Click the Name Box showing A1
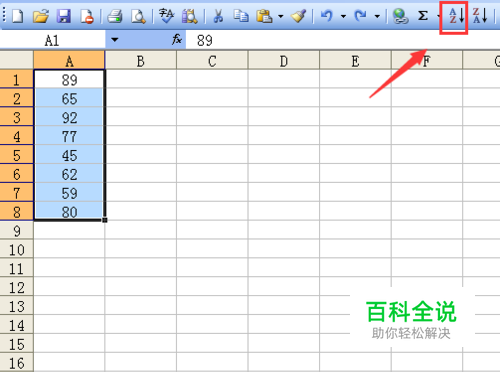The height and width of the screenshot is (372, 500). [x=53, y=40]
